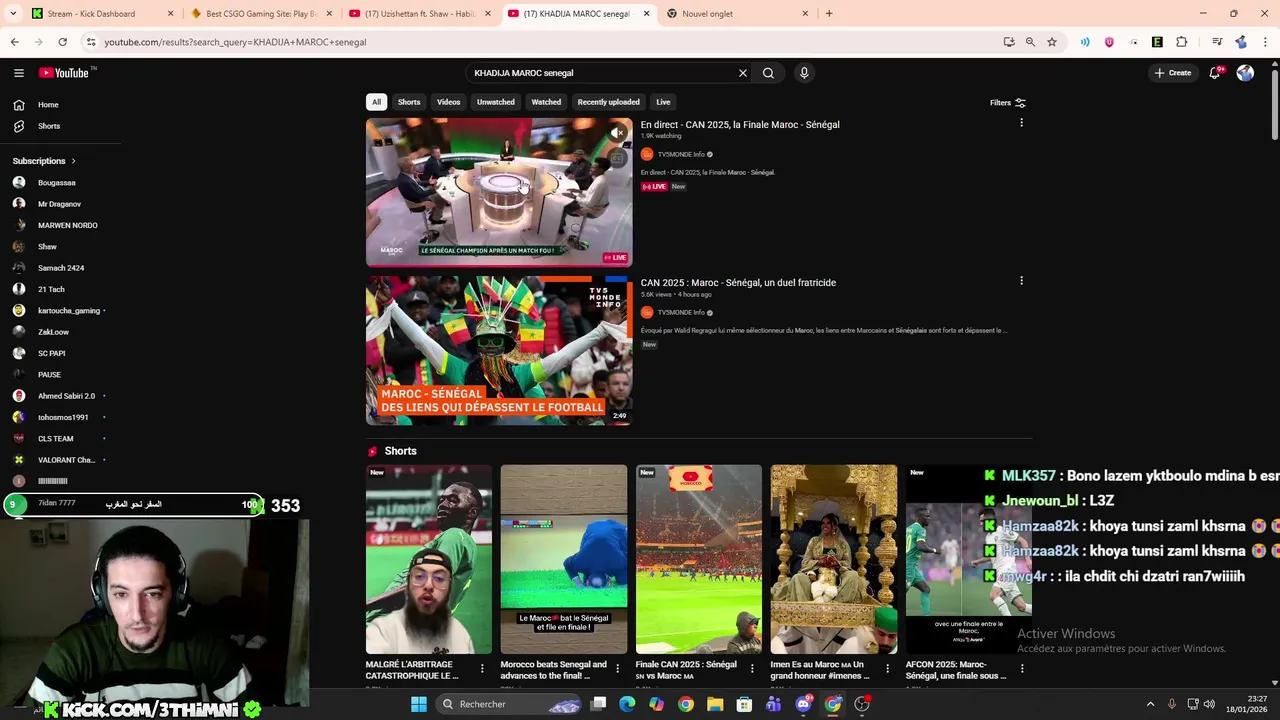
Task: Open Bougassaa subscription channel
Action: pos(56,183)
